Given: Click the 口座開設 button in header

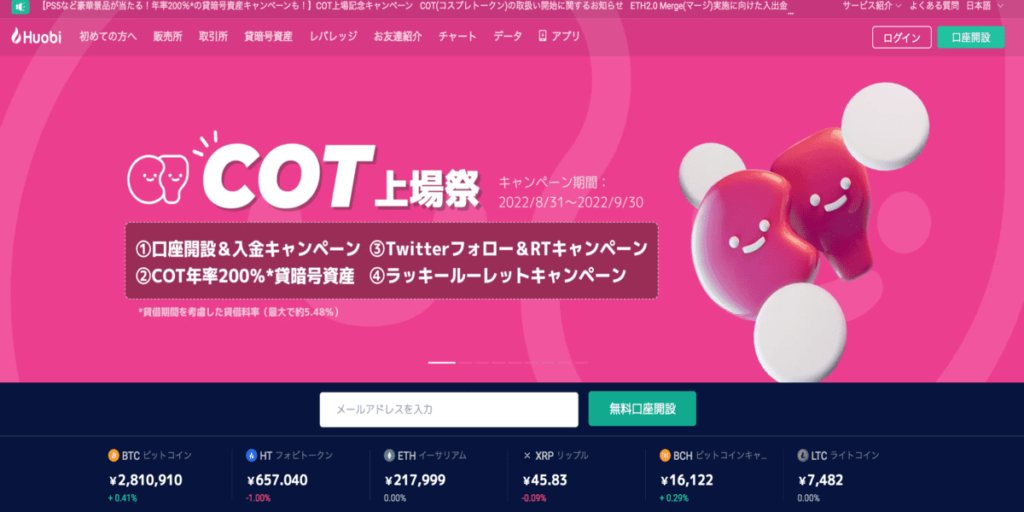Looking at the screenshot, I should pyautogui.click(x=970, y=37).
